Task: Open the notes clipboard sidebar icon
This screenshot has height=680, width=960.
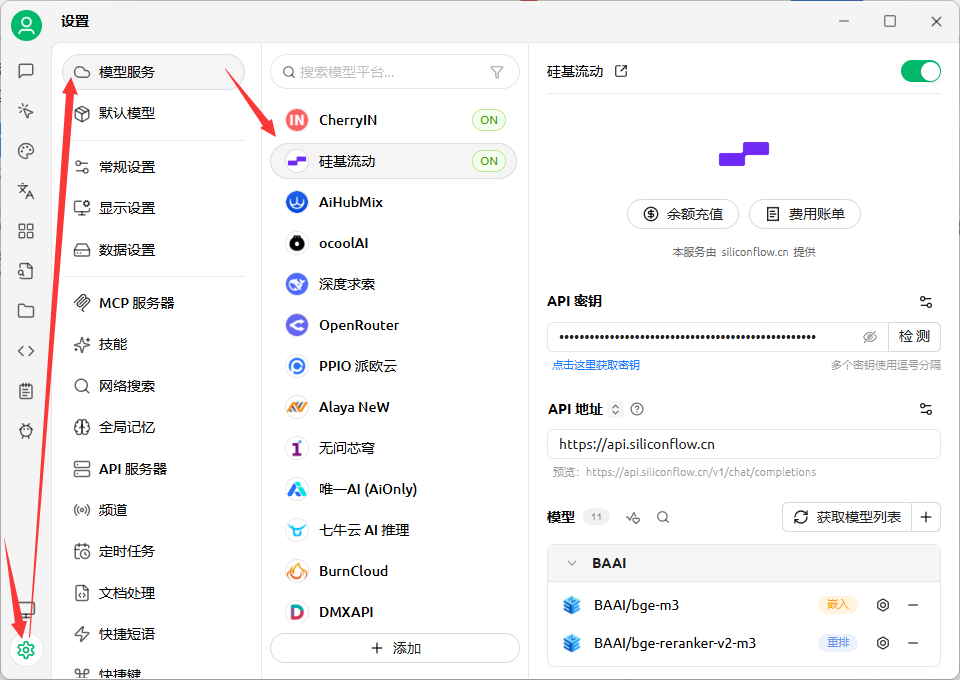Action: pyautogui.click(x=26, y=391)
